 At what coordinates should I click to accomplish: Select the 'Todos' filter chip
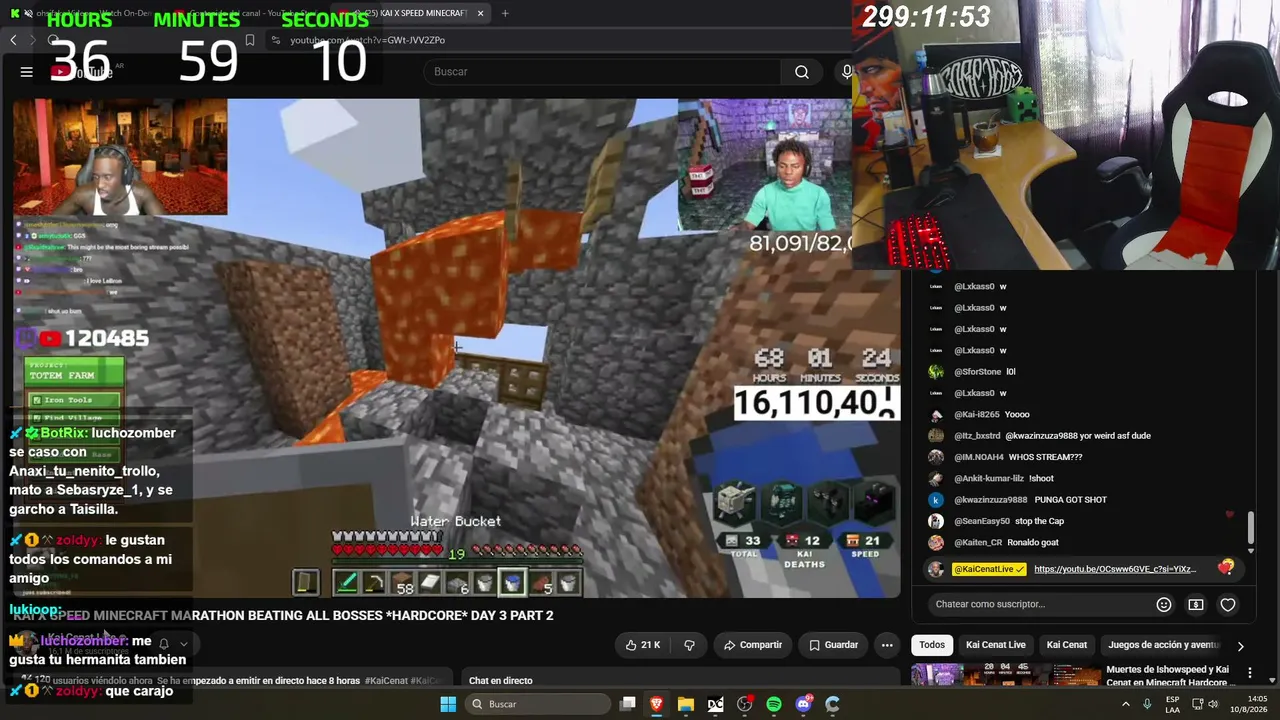point(932,645)
